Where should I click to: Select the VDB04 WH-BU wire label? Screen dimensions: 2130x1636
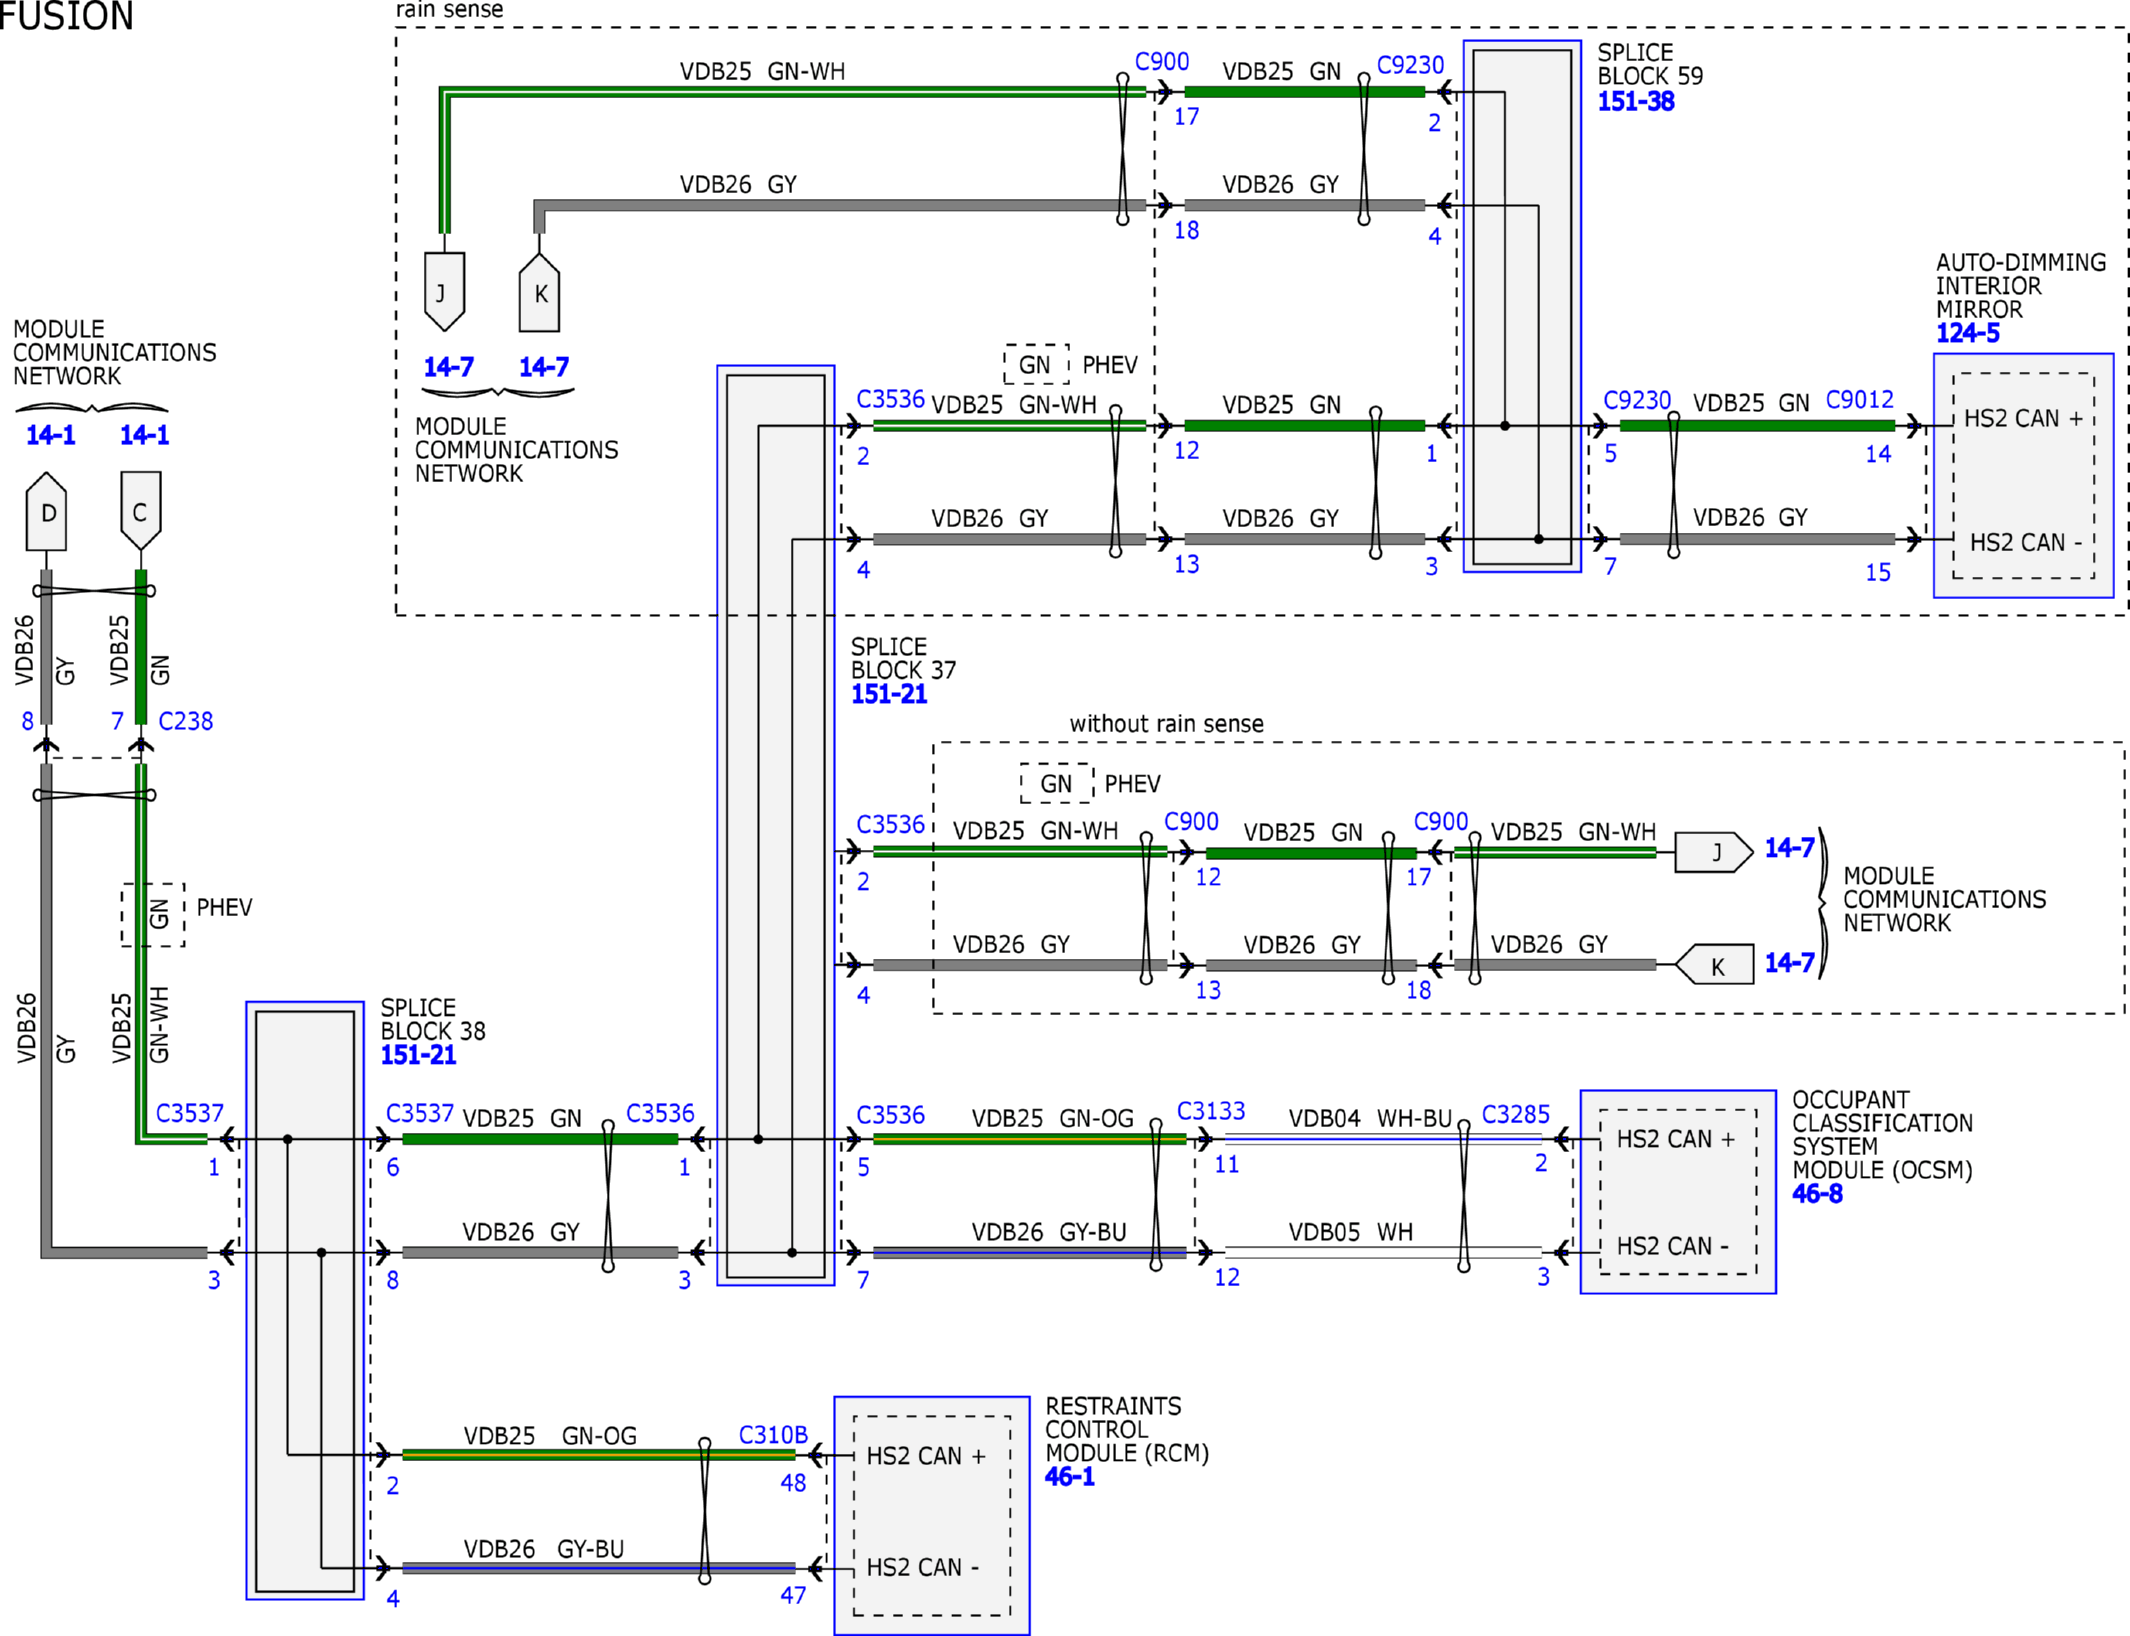(1370, 1118)
